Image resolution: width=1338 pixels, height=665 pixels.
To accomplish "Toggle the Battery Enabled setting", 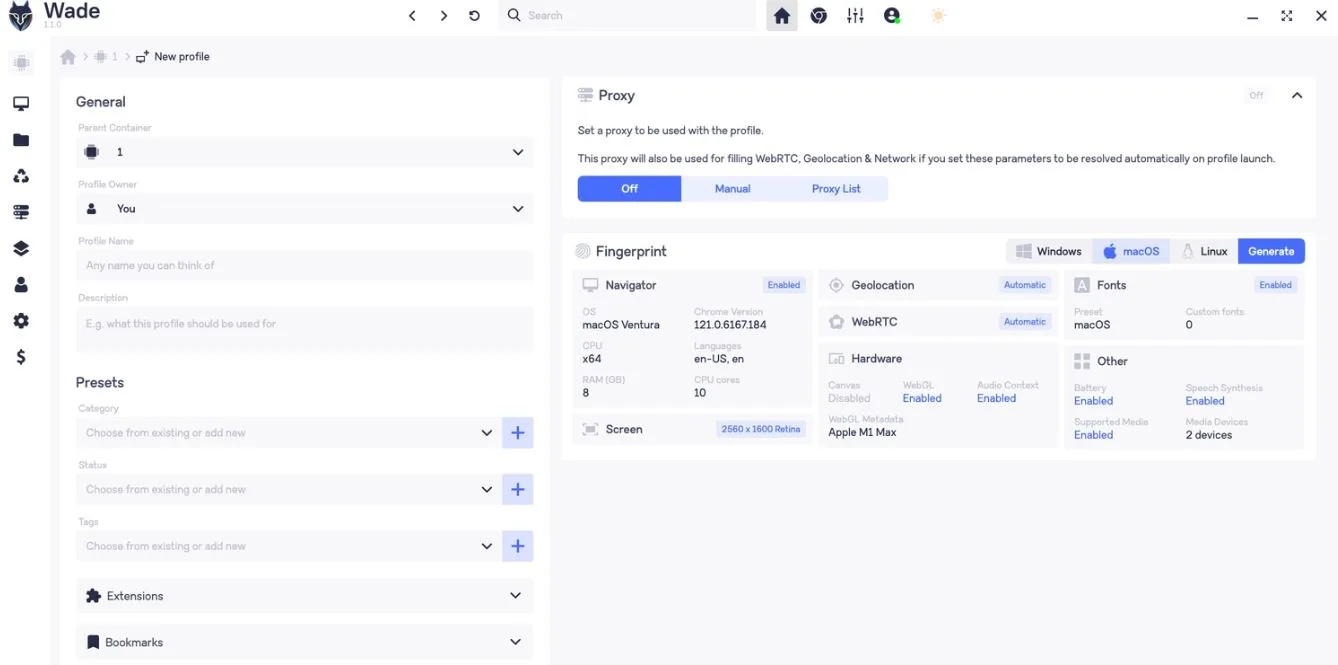I will tap(1093, 401).
